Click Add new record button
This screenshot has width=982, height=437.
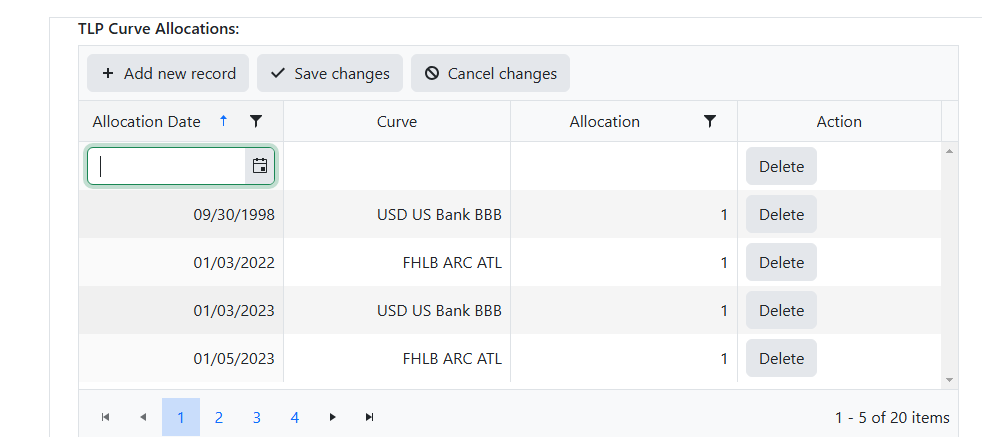168,73
